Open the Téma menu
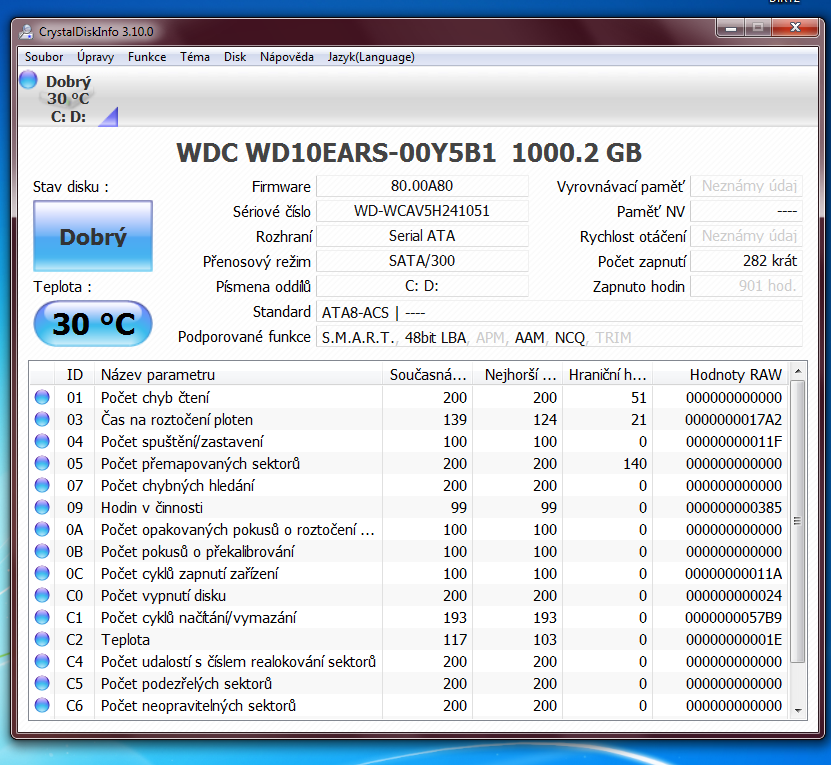 (x=195, y=57)
